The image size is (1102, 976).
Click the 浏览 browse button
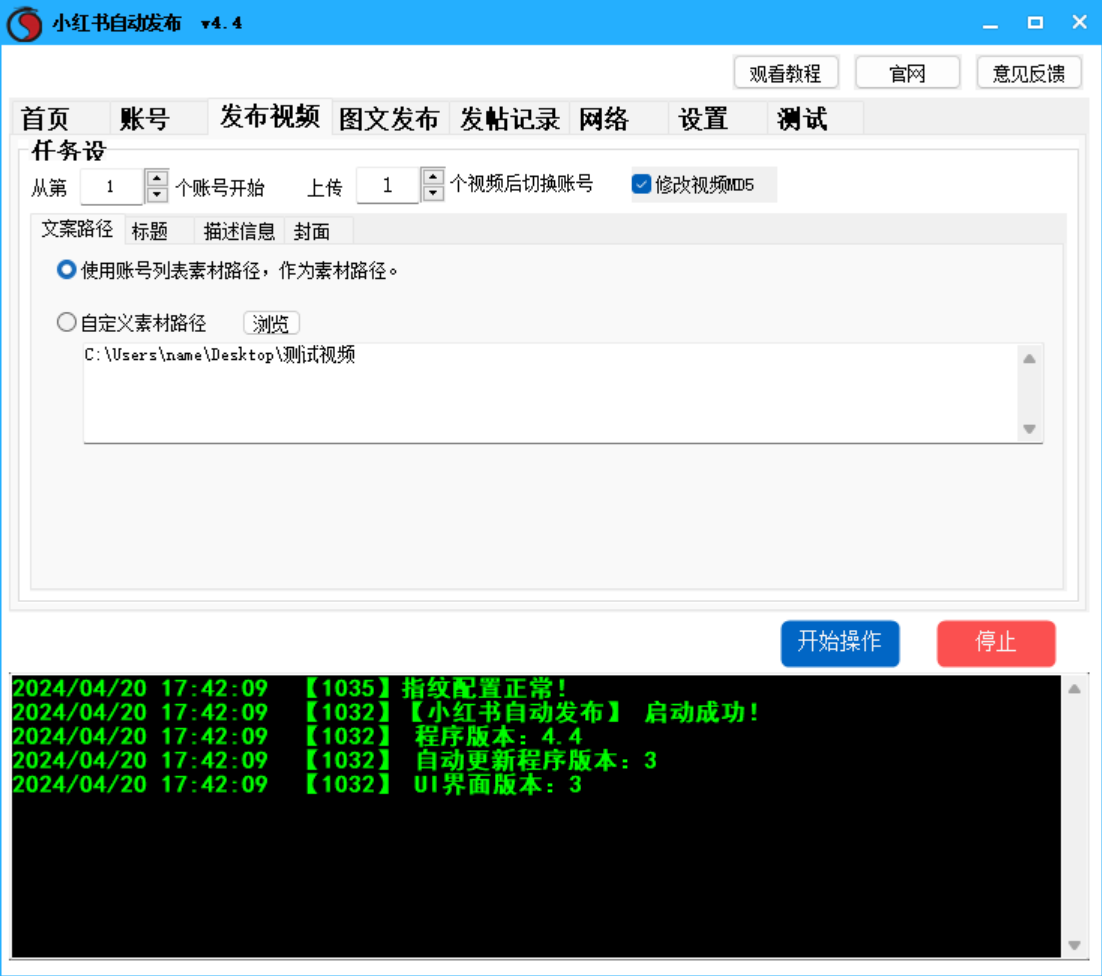(x=271, y=324)
